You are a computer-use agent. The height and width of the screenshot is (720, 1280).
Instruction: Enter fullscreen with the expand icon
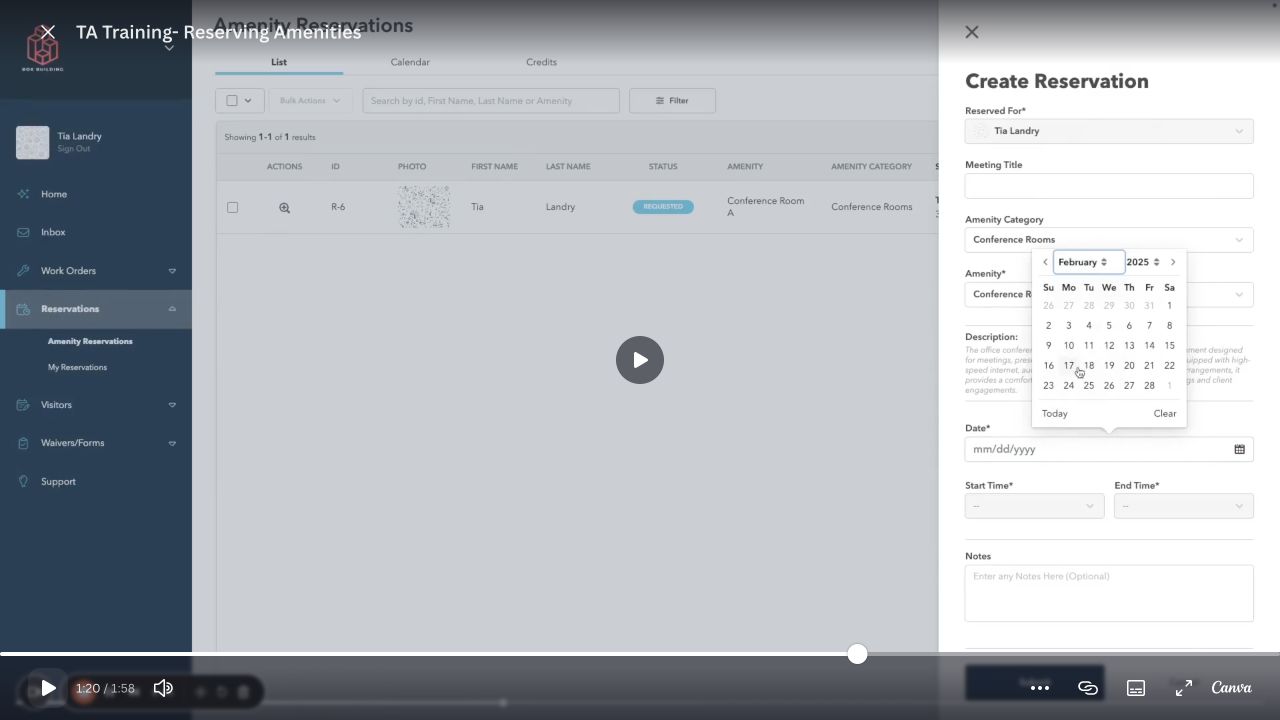point(1183,688)
